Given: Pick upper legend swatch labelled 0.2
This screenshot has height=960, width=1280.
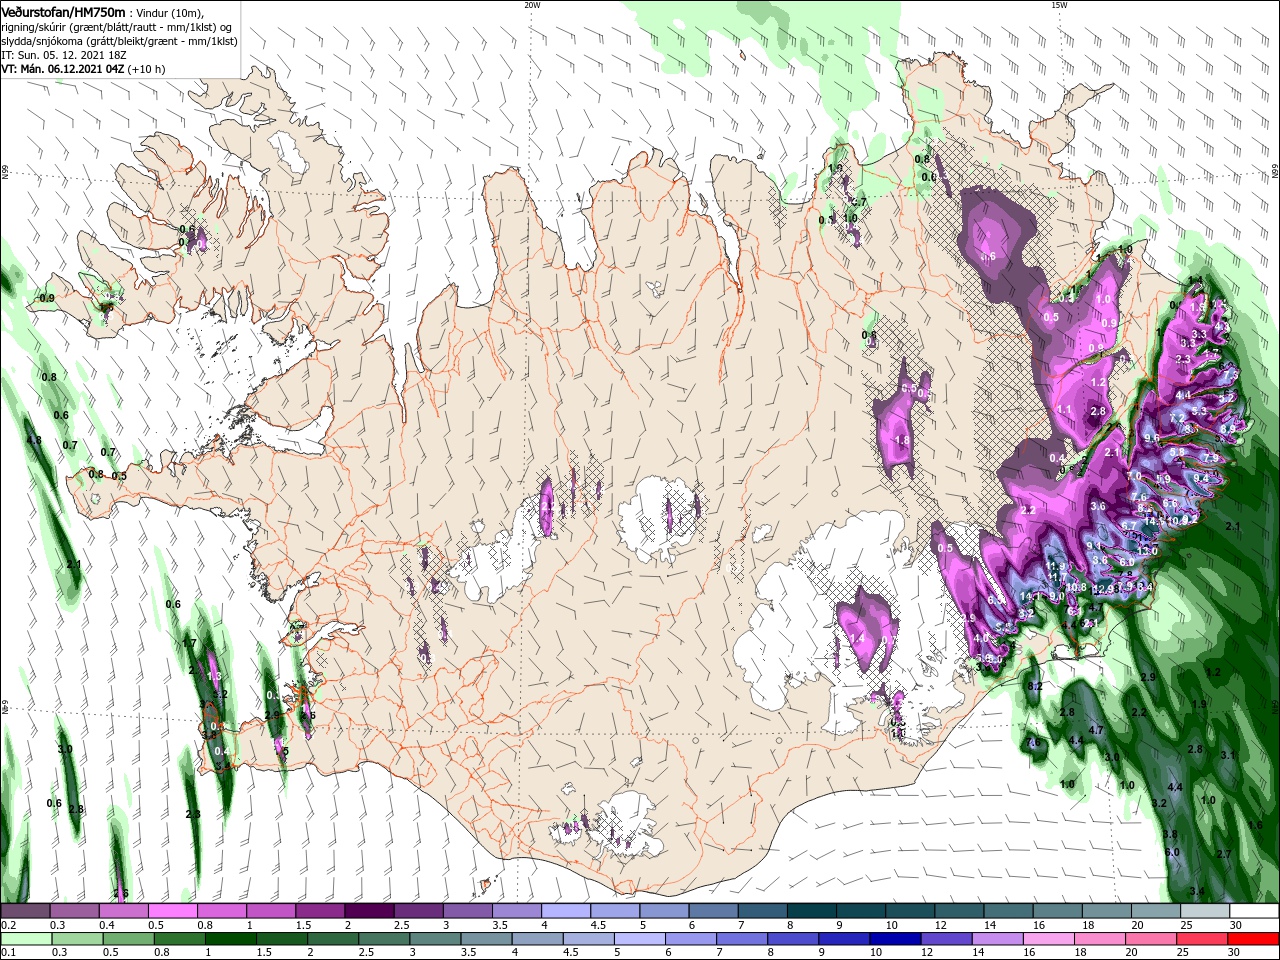Looking at the screenshot, I should coord(25,911).
